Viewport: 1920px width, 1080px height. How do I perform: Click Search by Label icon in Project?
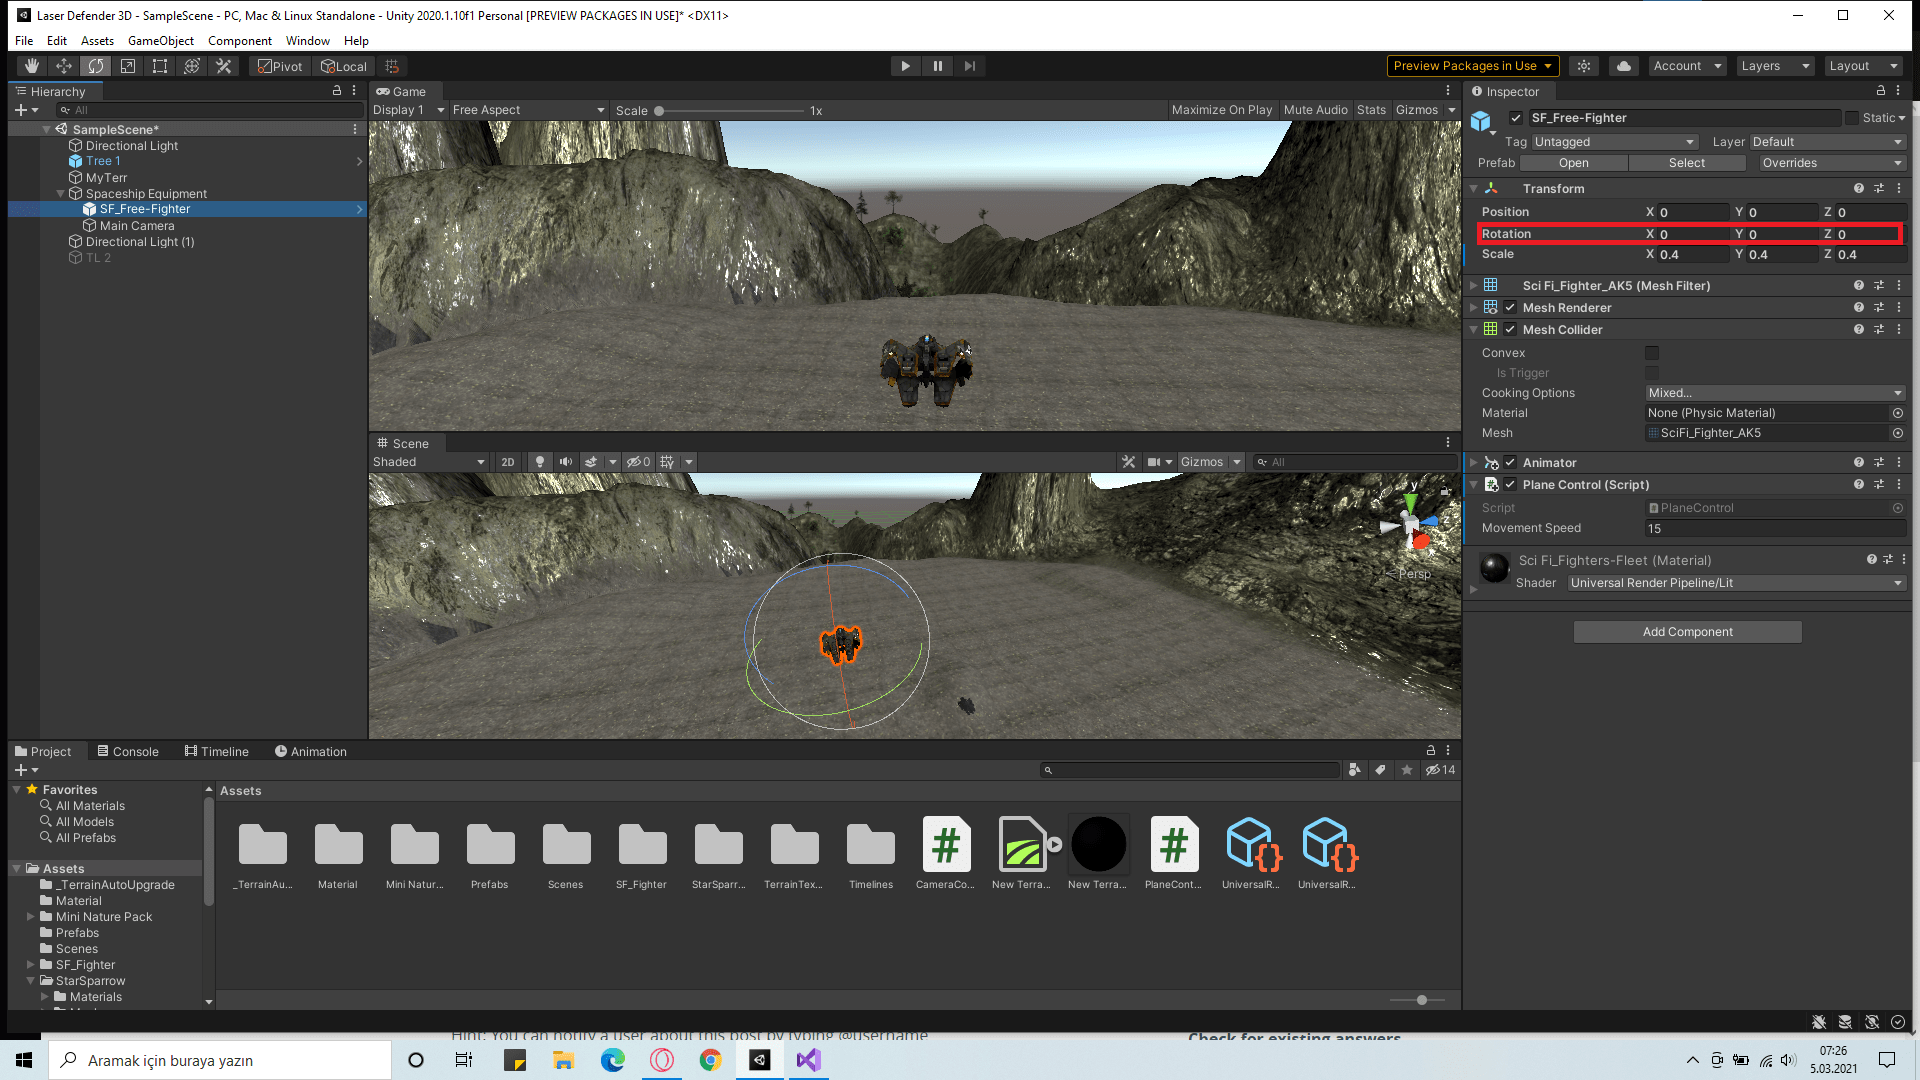(x=1381, y=770)
